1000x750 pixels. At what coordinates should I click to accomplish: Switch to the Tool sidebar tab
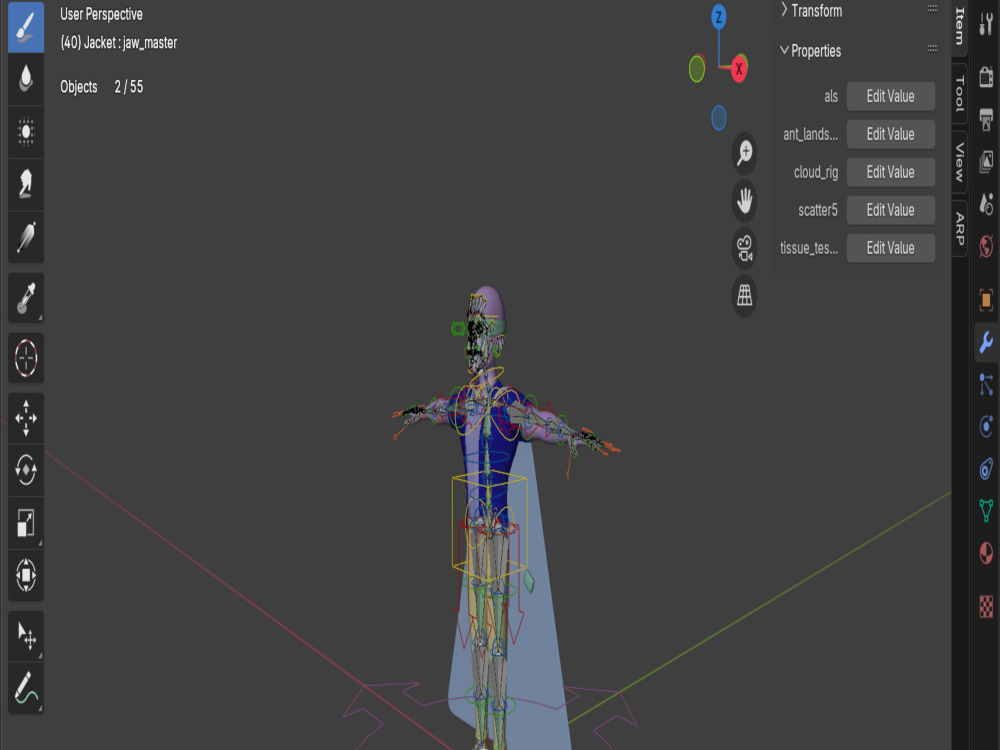[960, 94]
